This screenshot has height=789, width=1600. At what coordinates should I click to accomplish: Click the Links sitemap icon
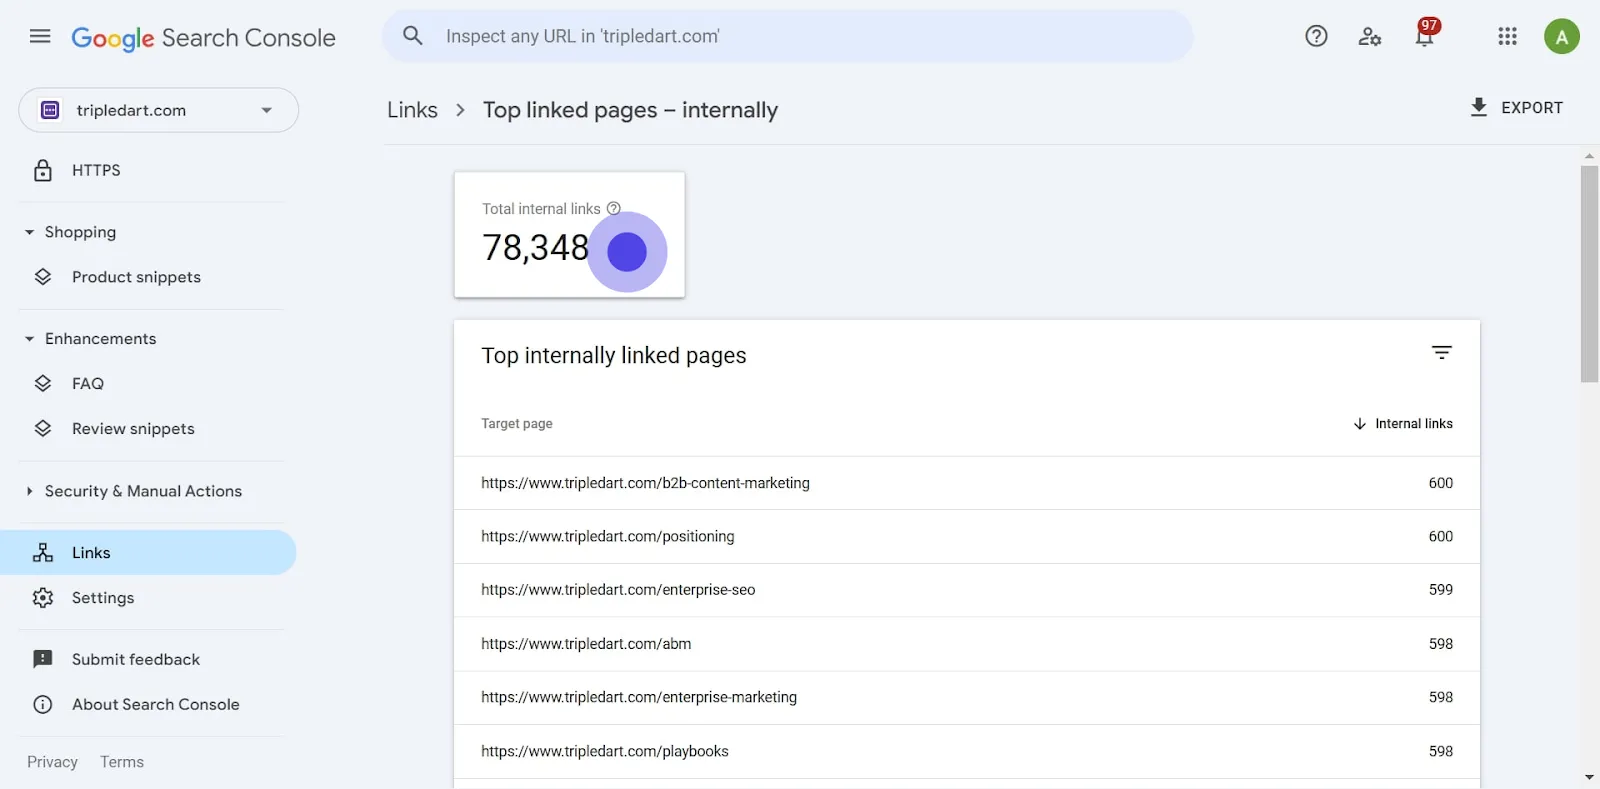click(x=43, y=553)
